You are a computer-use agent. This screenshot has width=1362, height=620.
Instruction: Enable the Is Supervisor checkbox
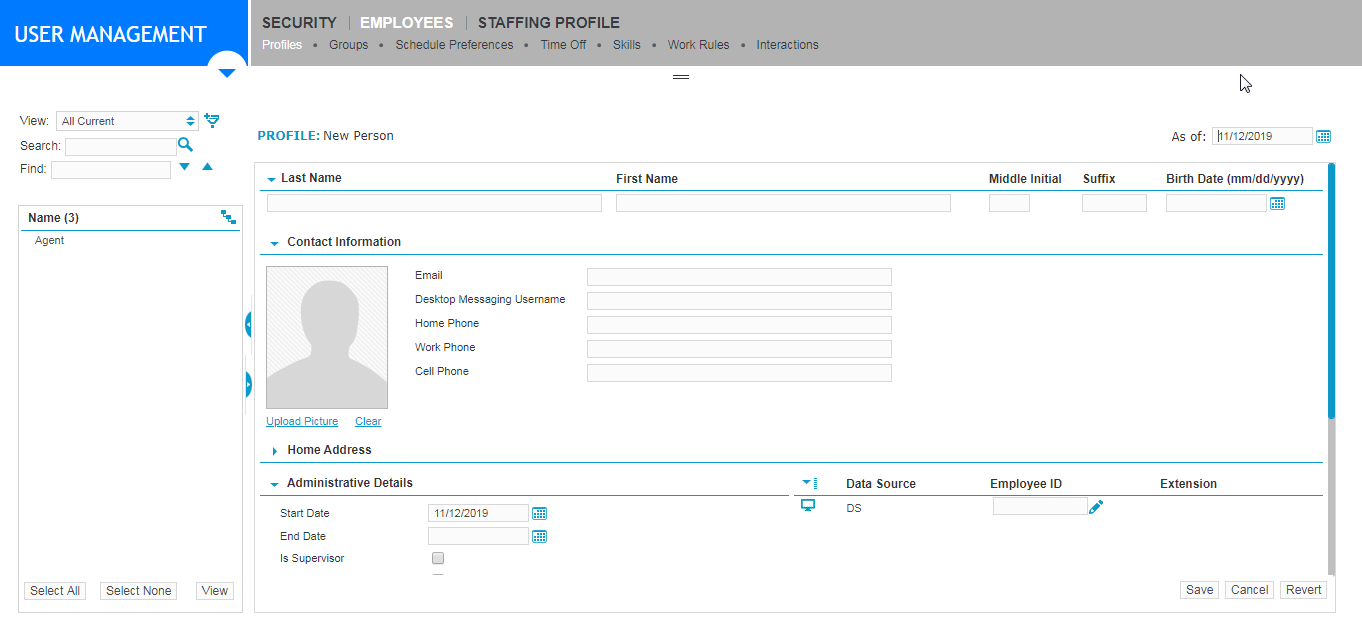coord(438,558)
